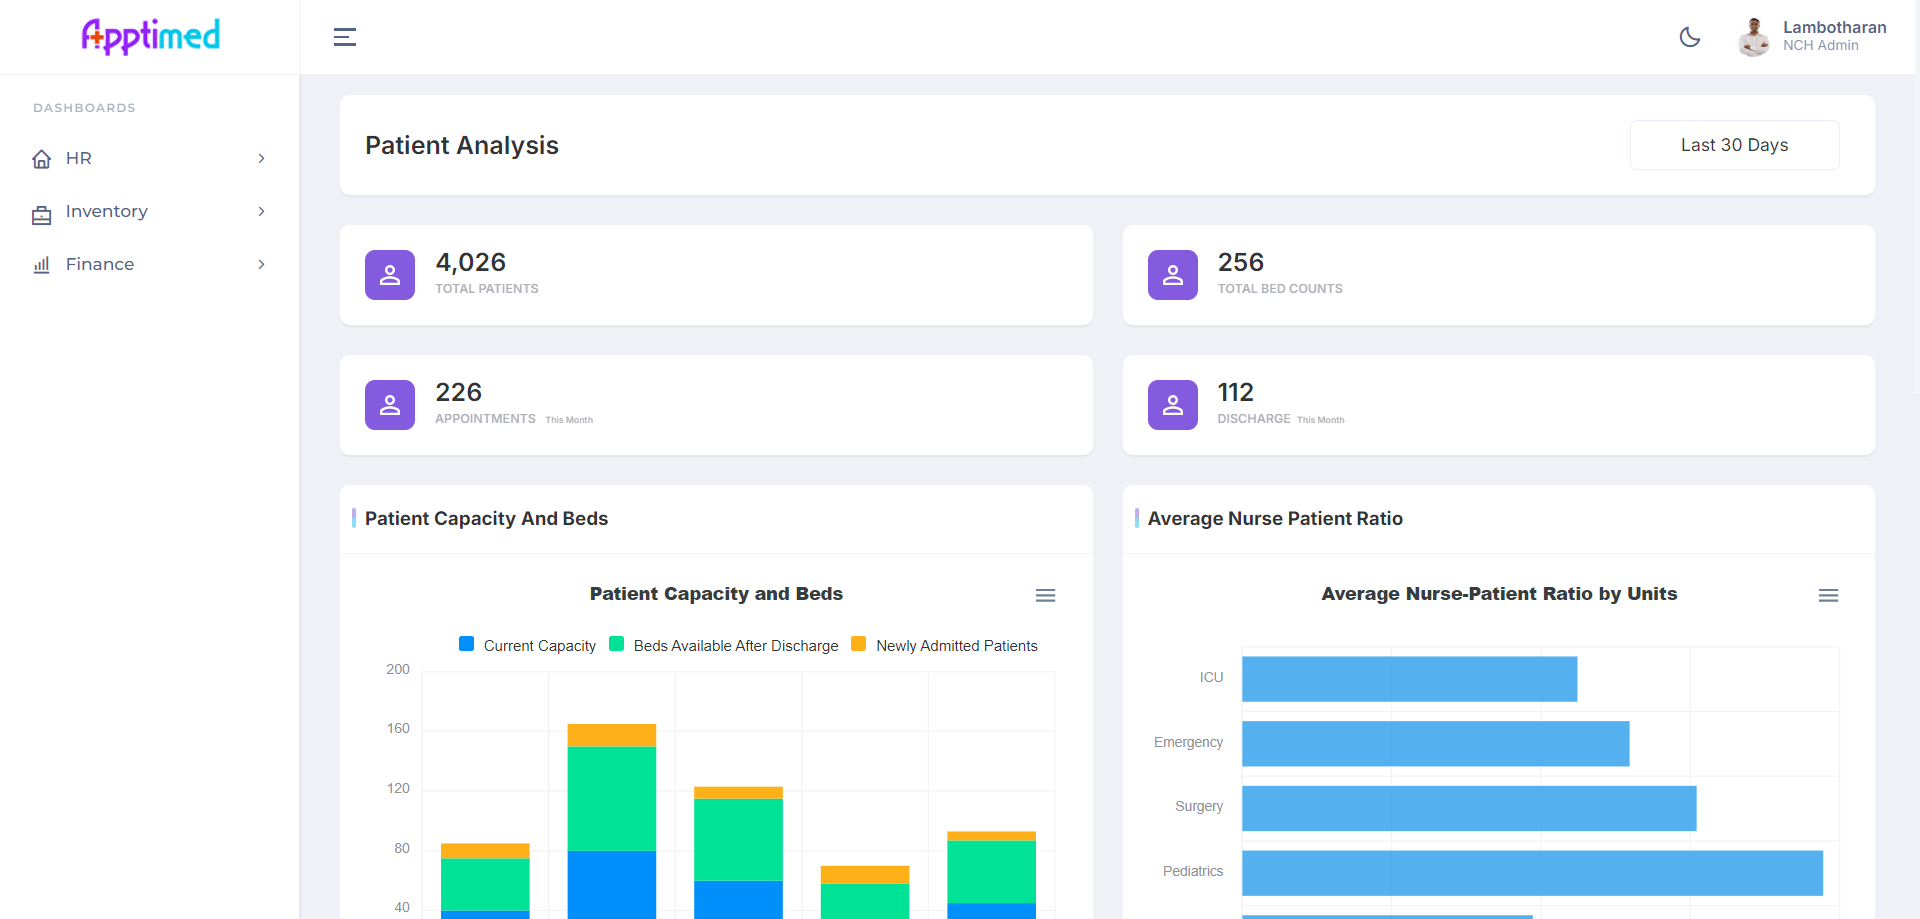Open the Finance dashboard menu
Screen dimensions: 1920x919
(x=150, y=264)
